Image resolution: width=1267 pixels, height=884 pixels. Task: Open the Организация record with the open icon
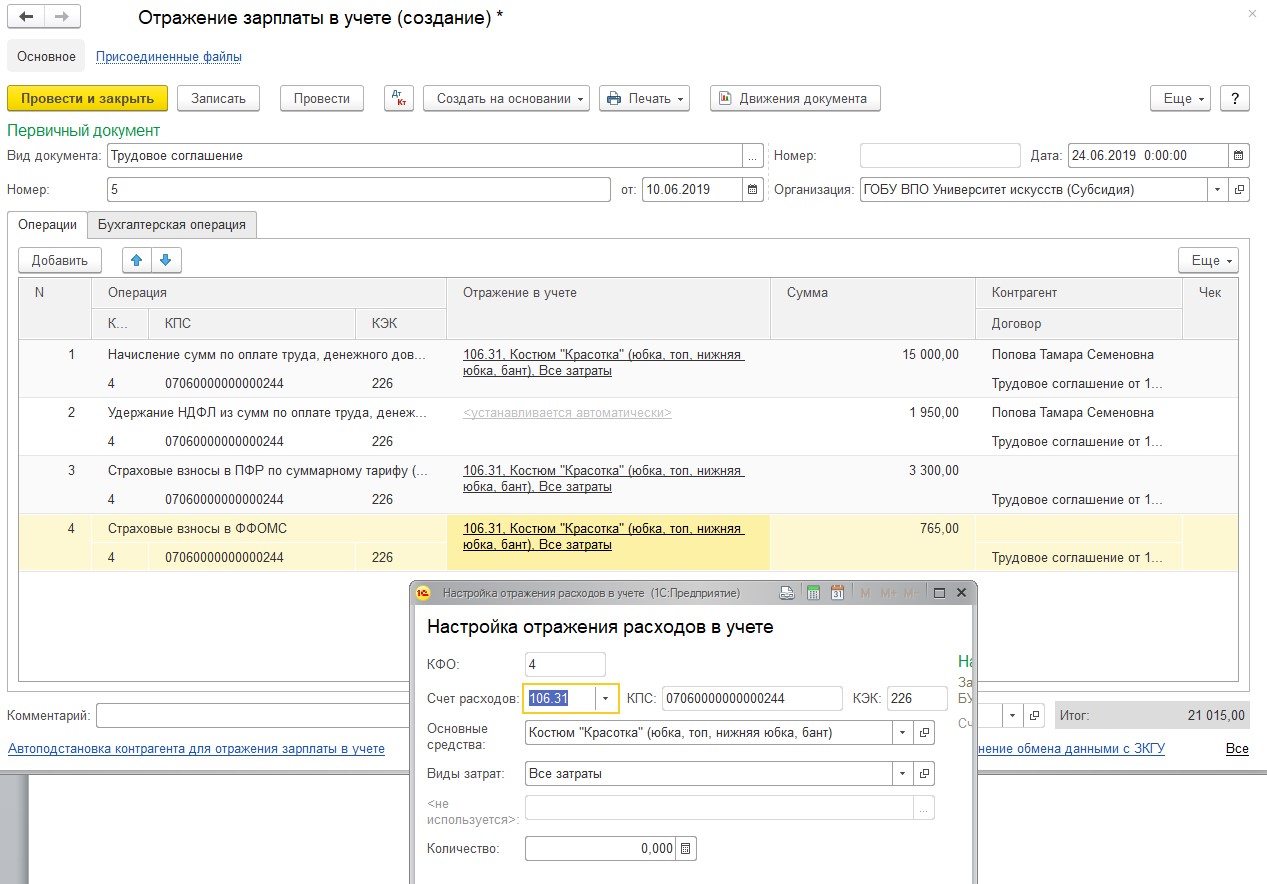click(1240, 189)
